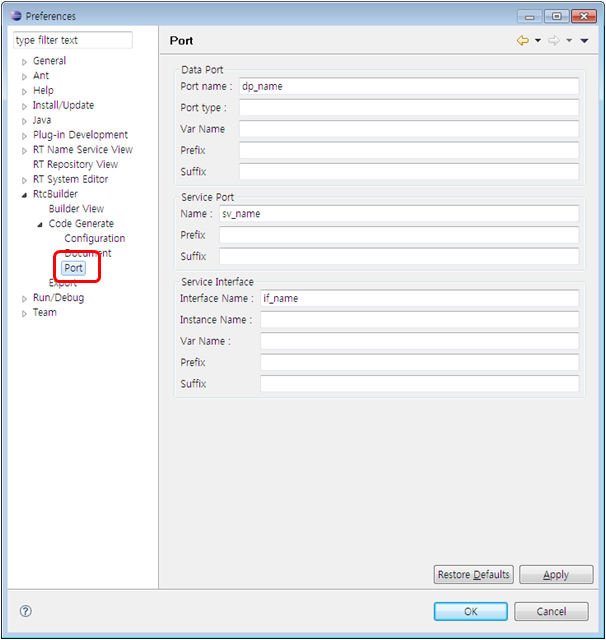Expand the General tree node
Image resolution: width=606 pixels, height=640 pixels.
point(25,61)
